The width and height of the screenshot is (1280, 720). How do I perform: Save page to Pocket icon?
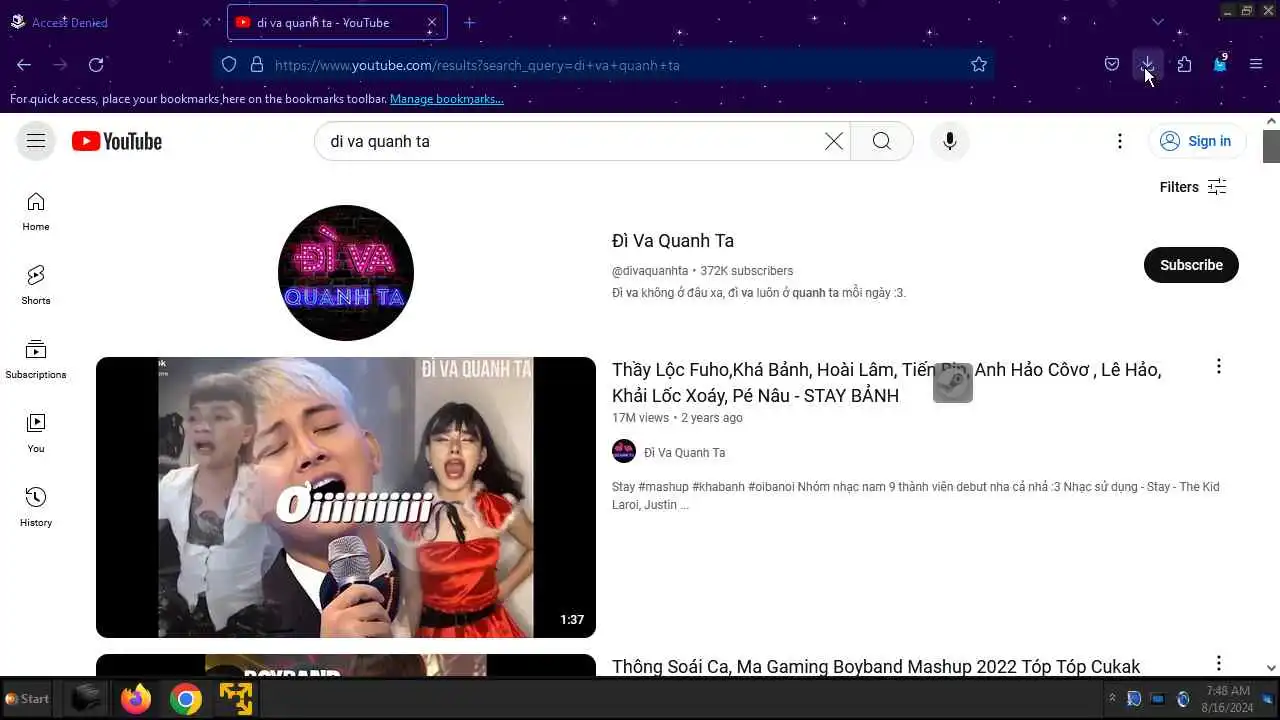pyautogui.click(x=1112, y=65)
